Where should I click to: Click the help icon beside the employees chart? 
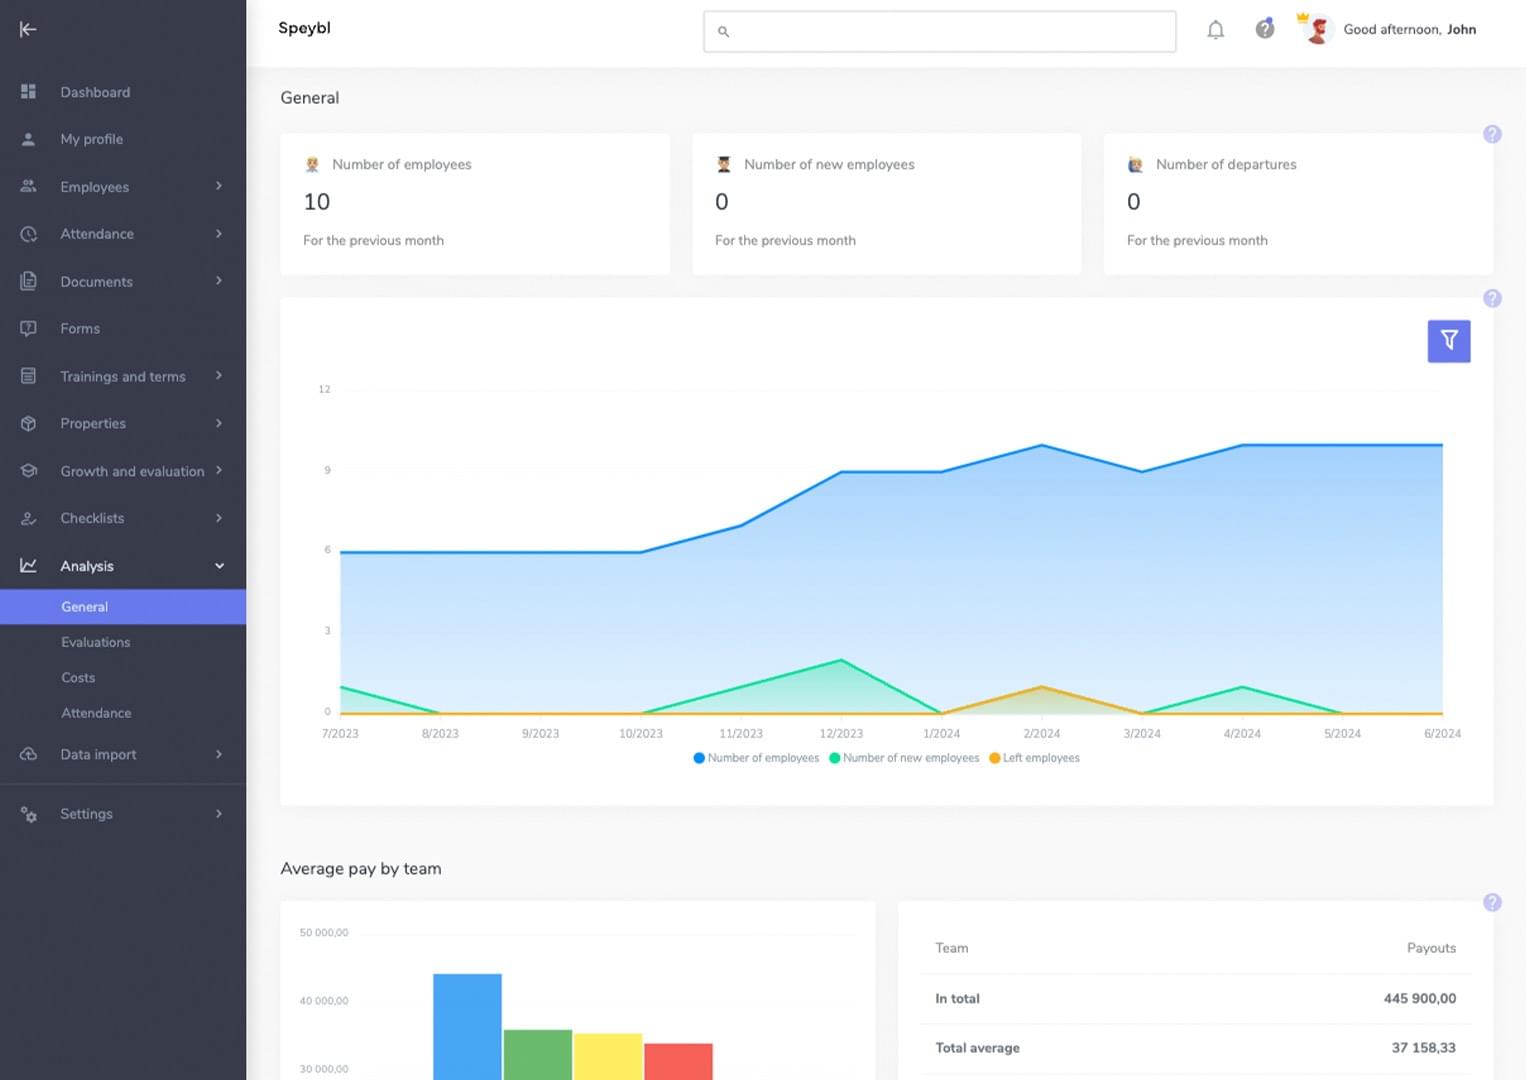[x=1492, y=298]
